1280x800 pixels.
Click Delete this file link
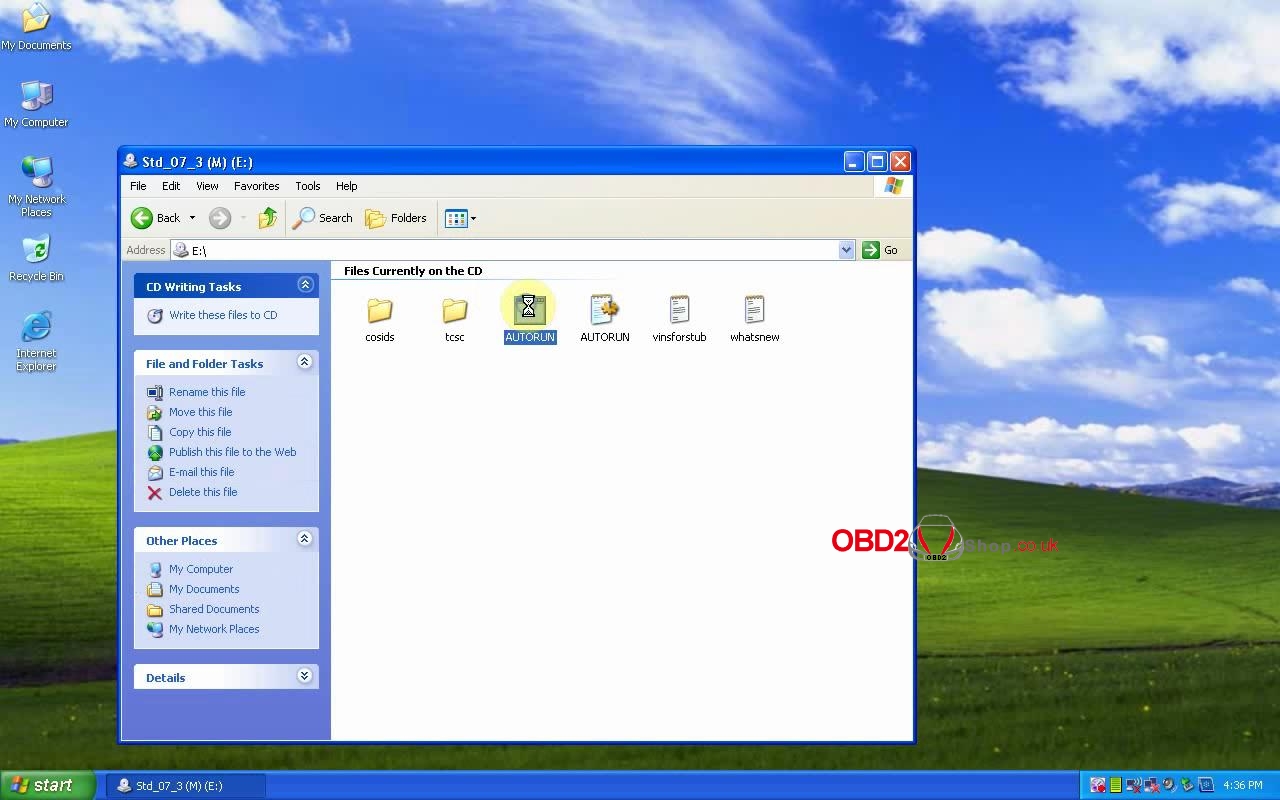point(202,492)
